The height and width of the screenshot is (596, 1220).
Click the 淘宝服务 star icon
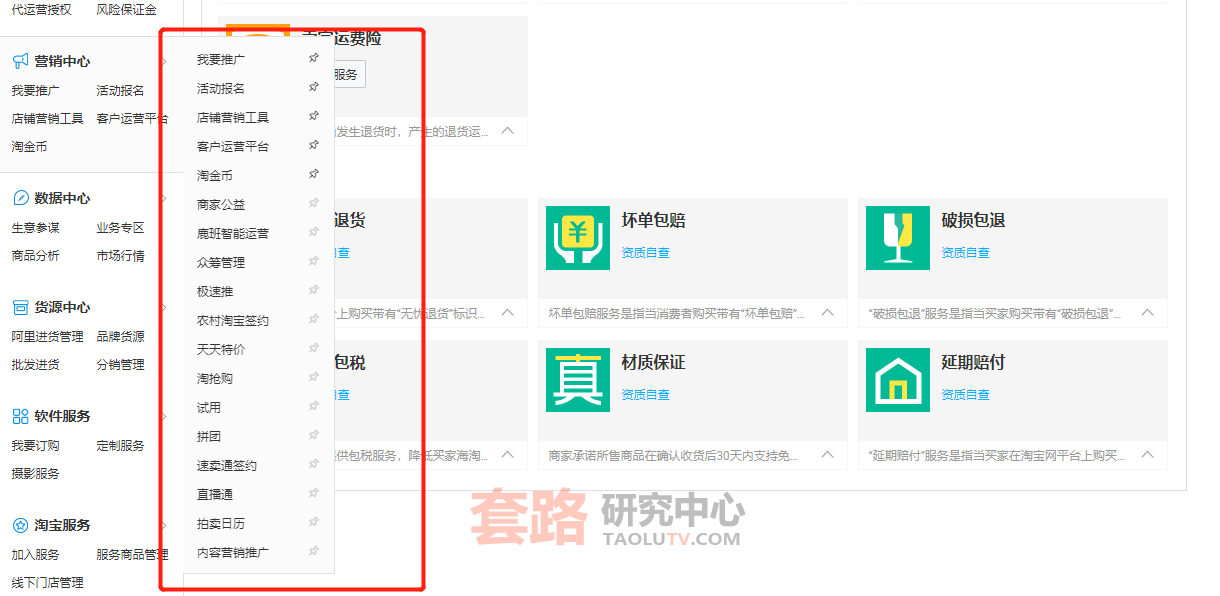click(x=20, y=525)
